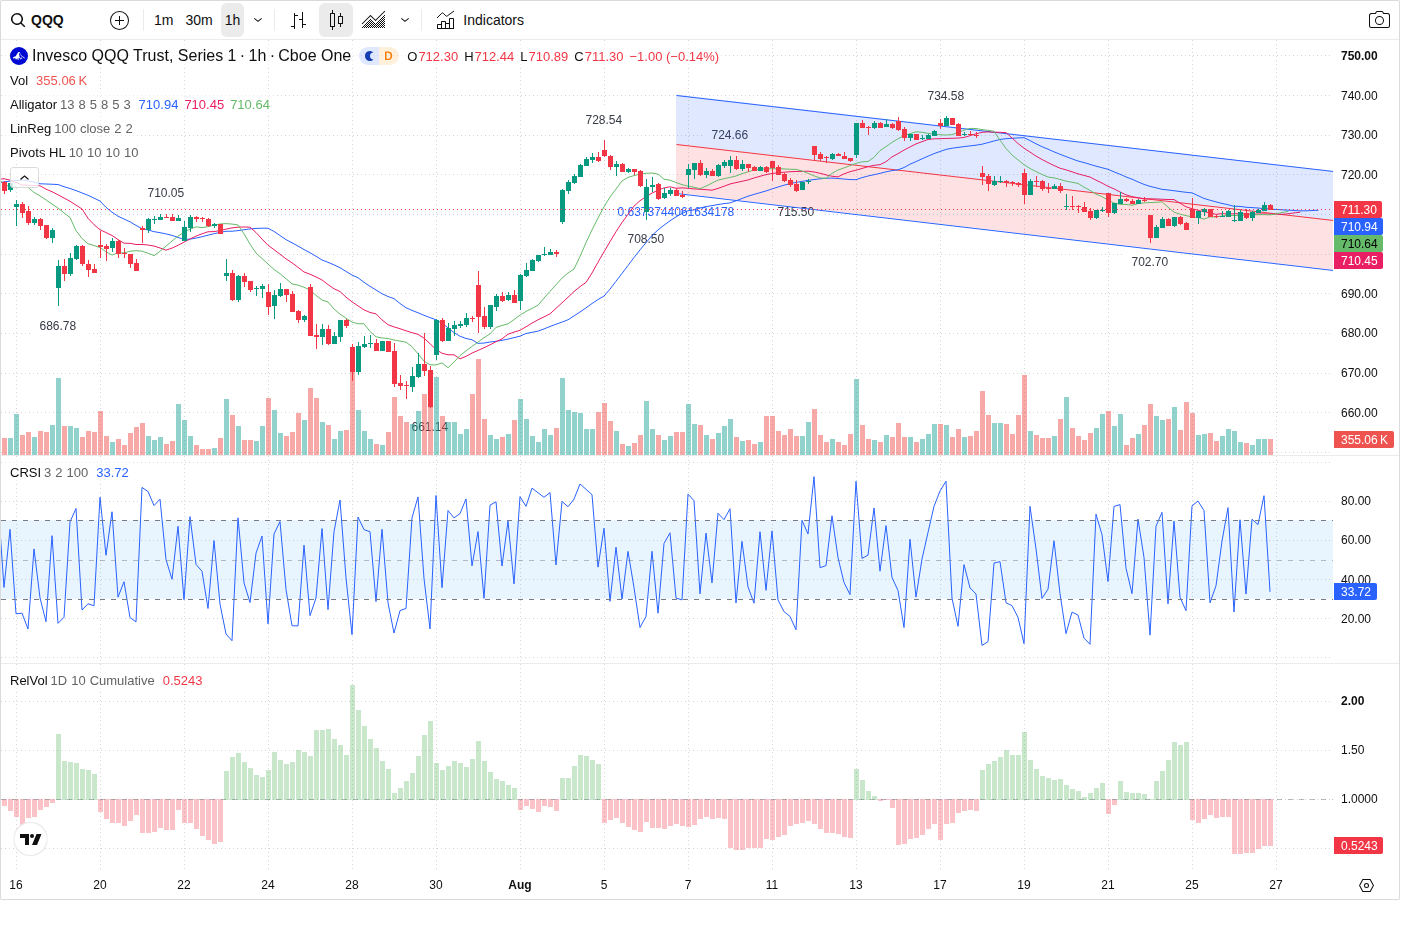
Task: Click the 710.94 Alligator price label
Action: (x=1358, y=227)
